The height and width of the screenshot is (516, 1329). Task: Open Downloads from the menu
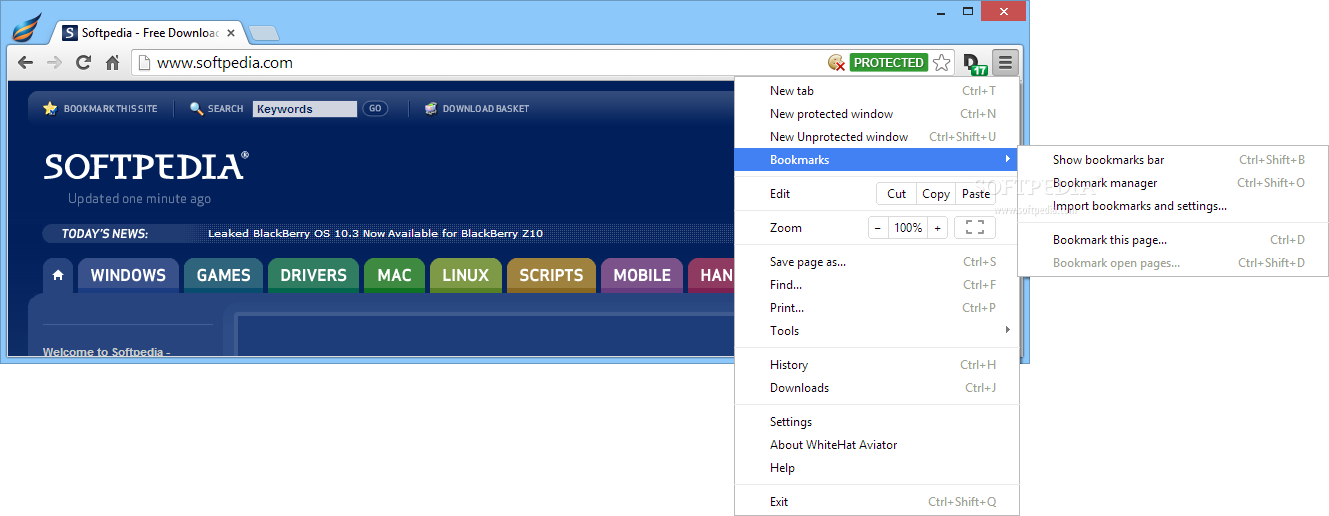coord(877,388)
